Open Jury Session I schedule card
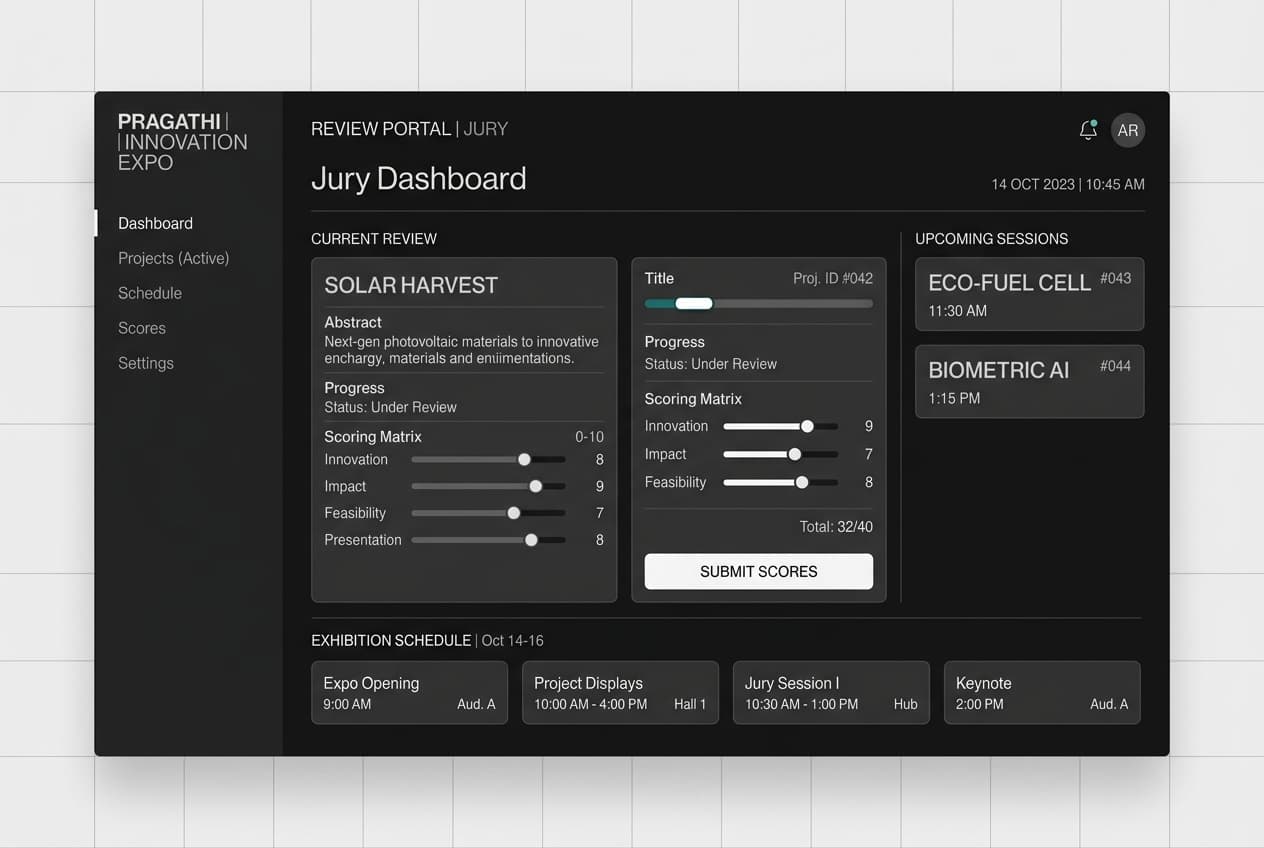Screen dimensions: 1264x848 831,692
